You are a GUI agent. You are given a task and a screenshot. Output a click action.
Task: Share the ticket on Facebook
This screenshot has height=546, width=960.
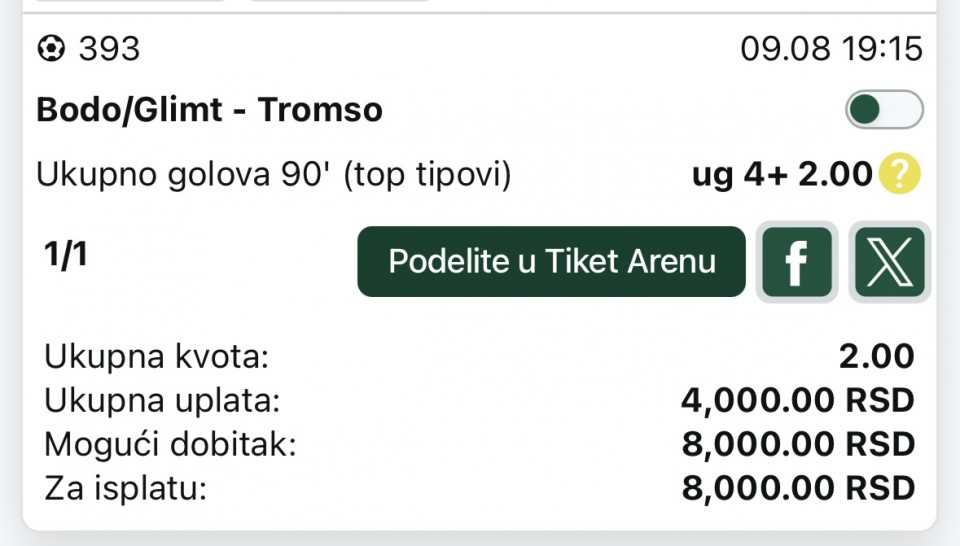[797, 262]
